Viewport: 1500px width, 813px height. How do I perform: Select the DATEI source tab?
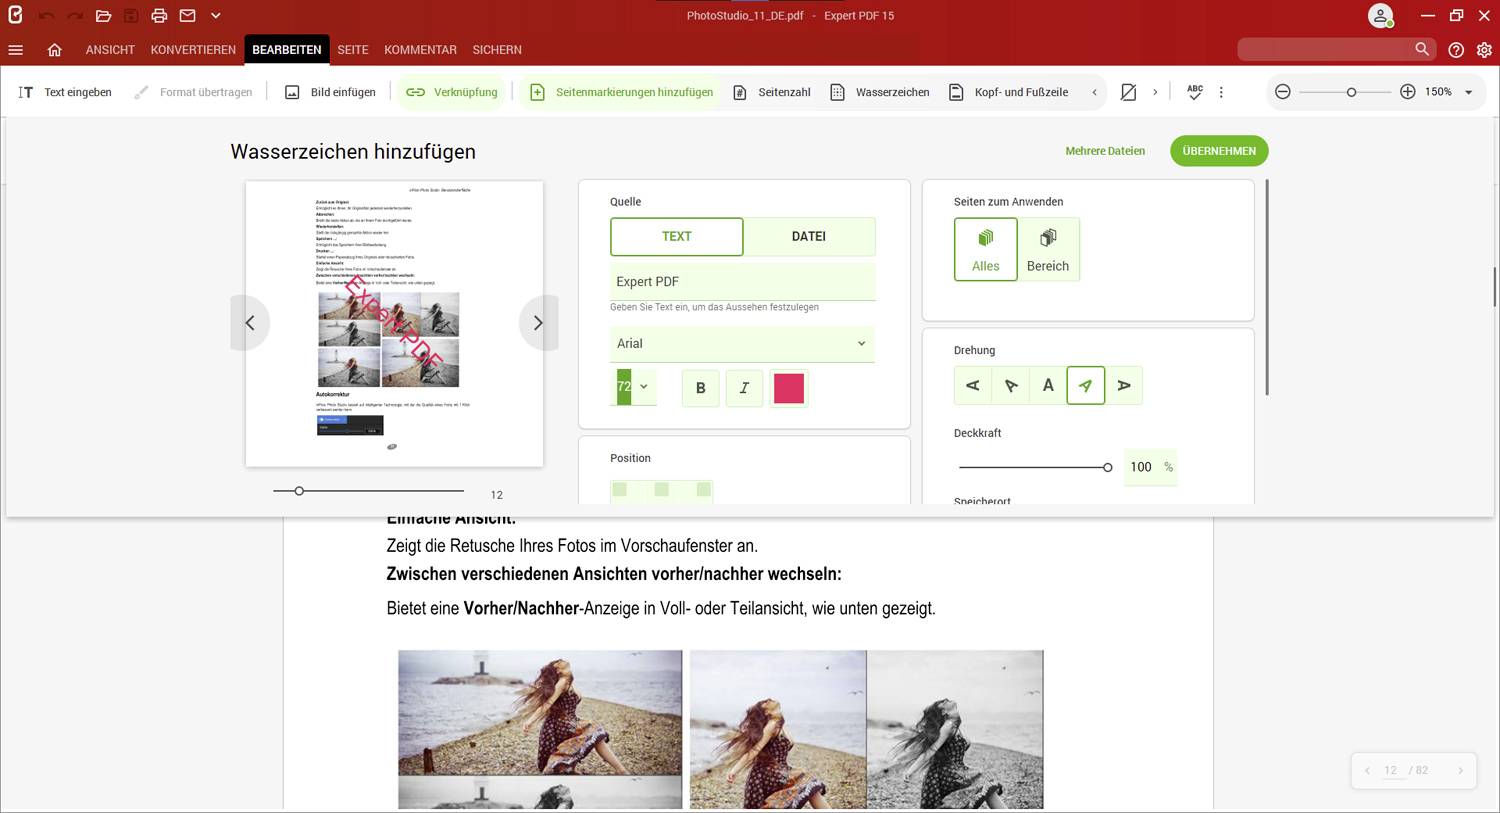point(808,237)
